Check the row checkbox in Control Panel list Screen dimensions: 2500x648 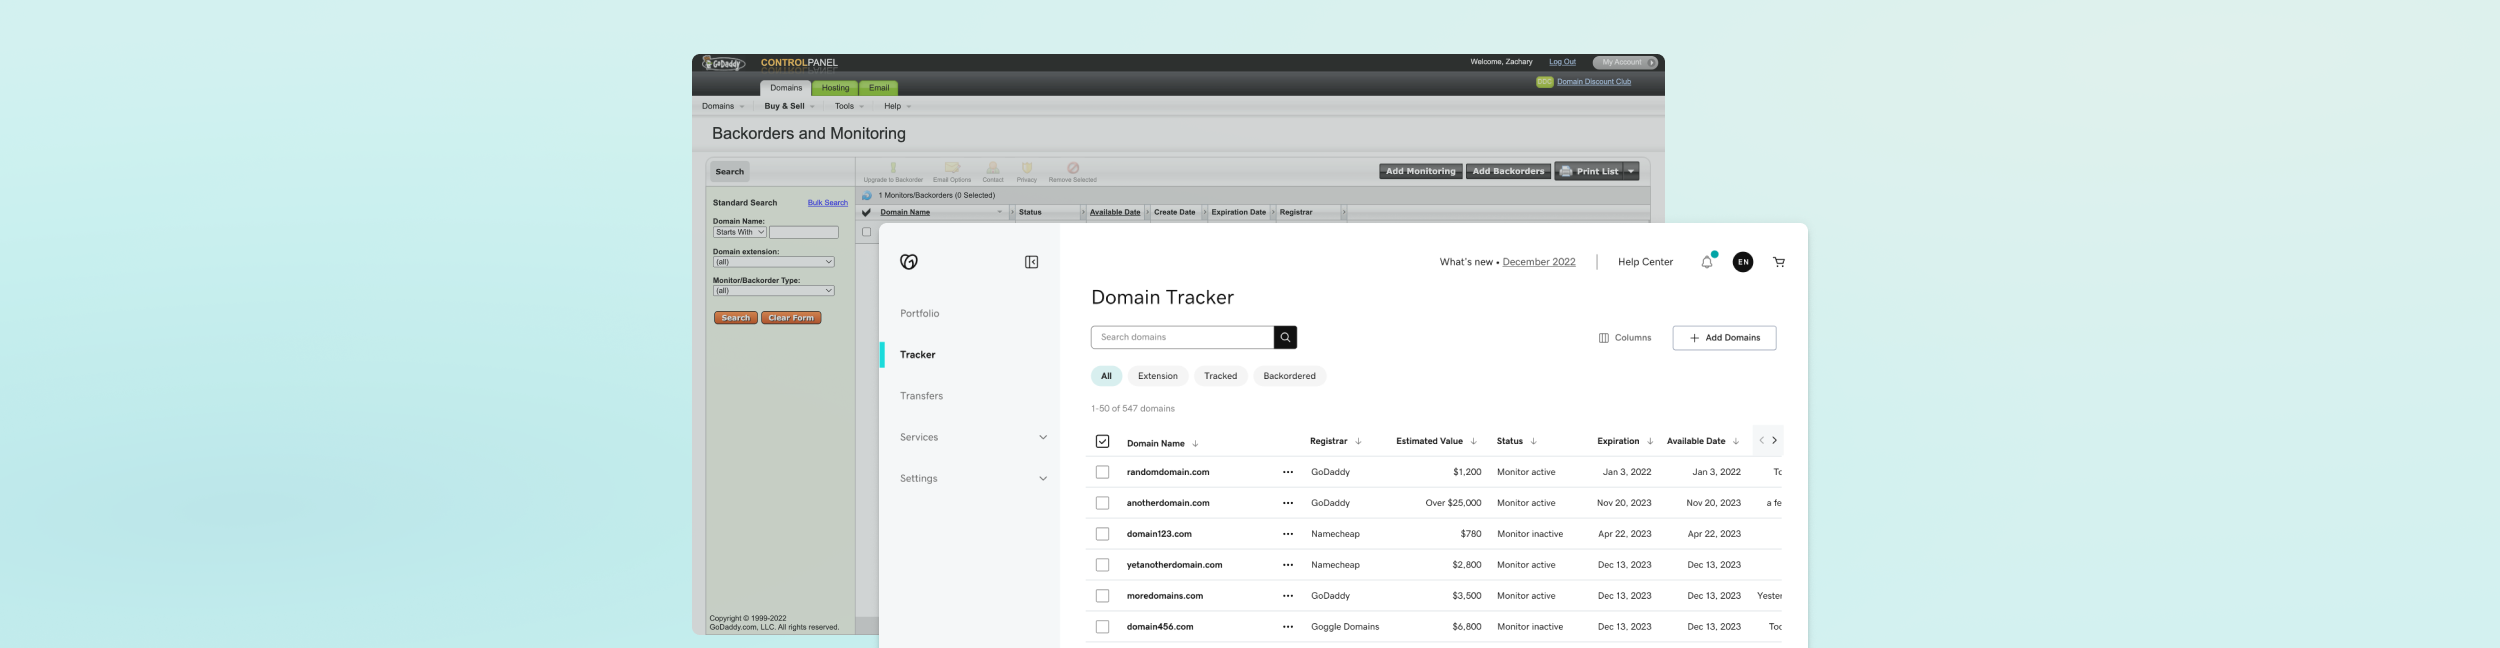pyautogui.click(x=866, y=232)
